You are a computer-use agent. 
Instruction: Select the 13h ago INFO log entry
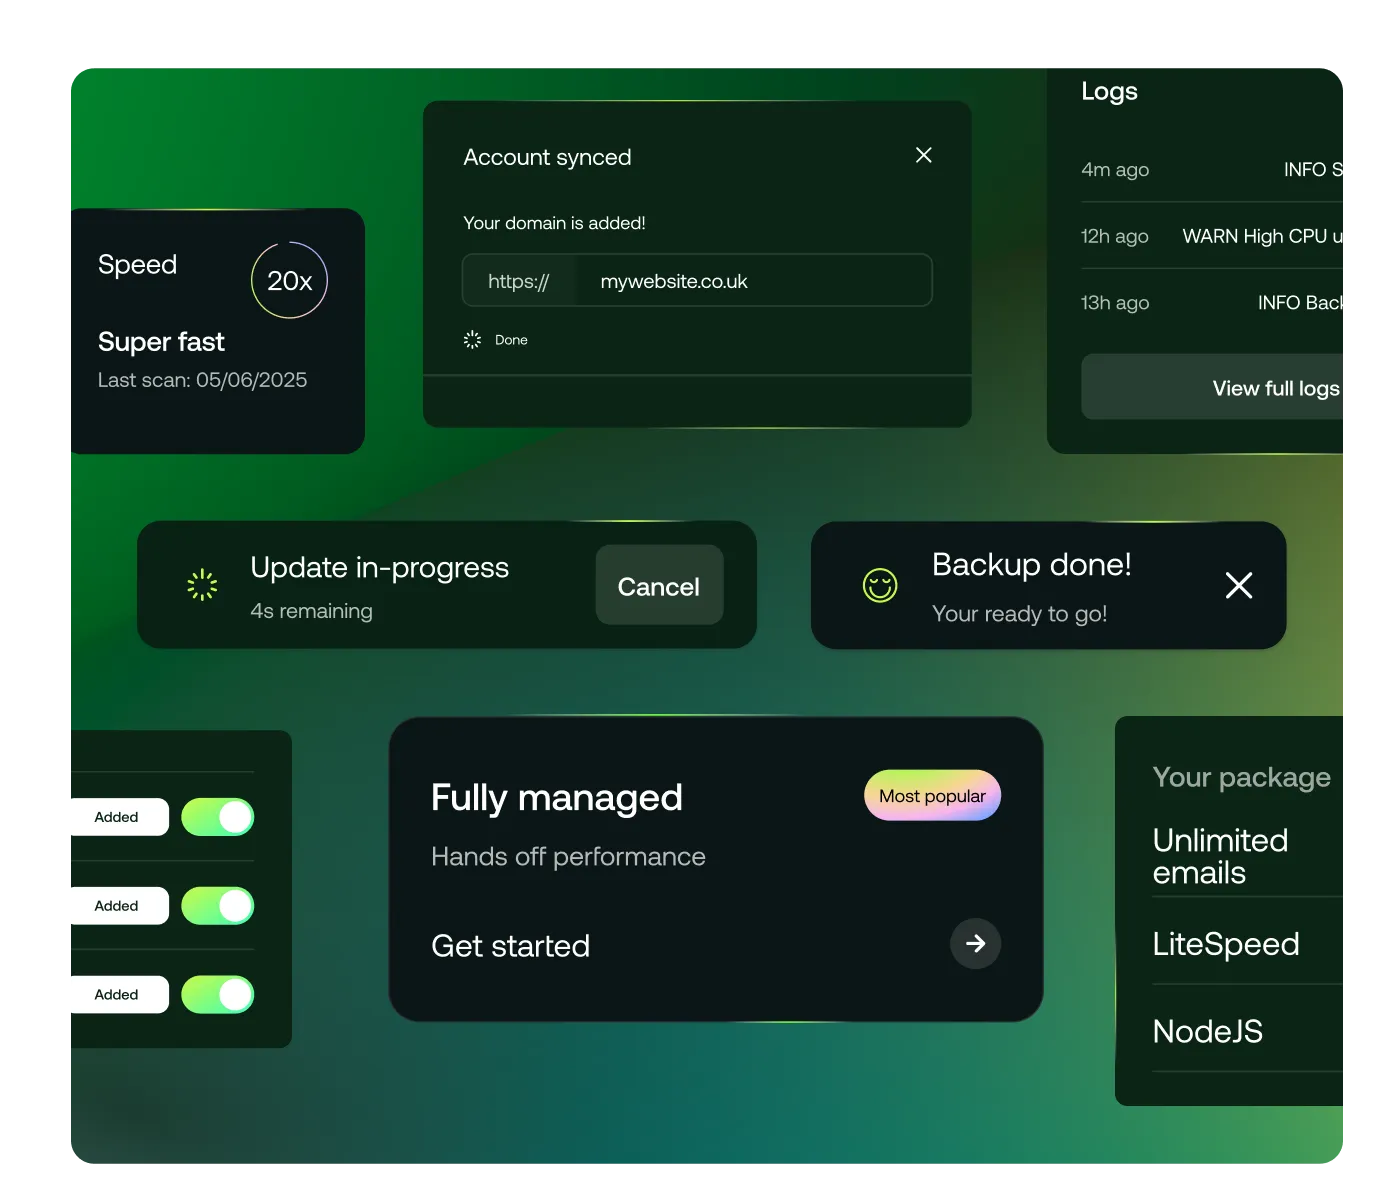1212,302
